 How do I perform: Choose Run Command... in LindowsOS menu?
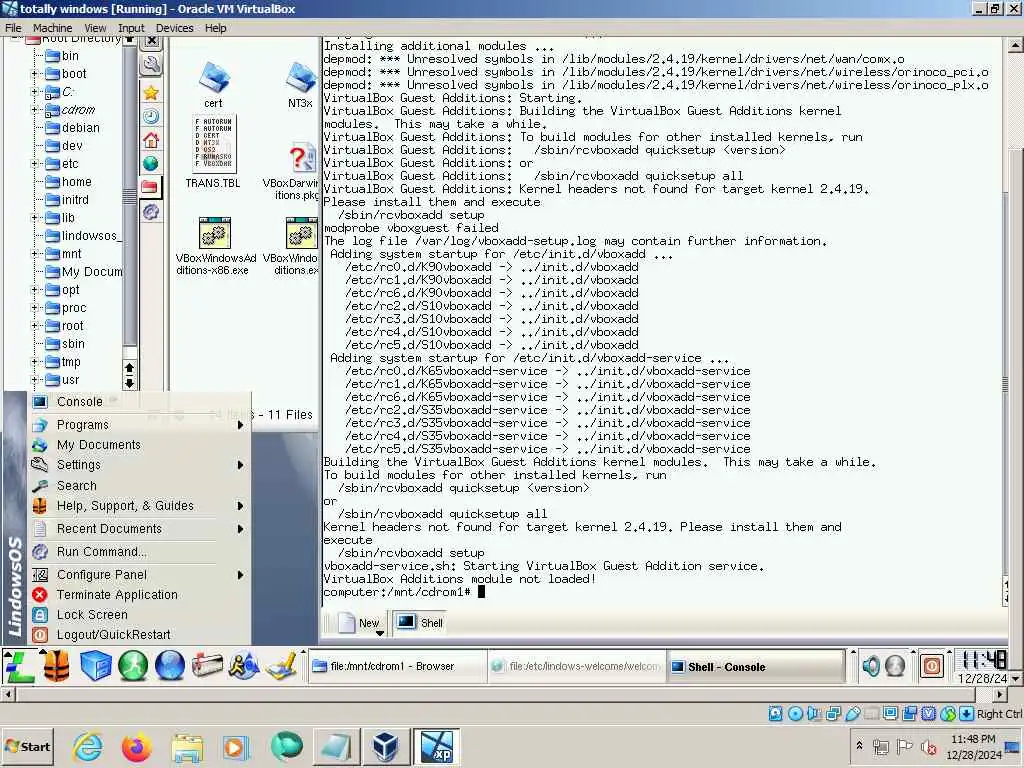[x=139, y=552]
